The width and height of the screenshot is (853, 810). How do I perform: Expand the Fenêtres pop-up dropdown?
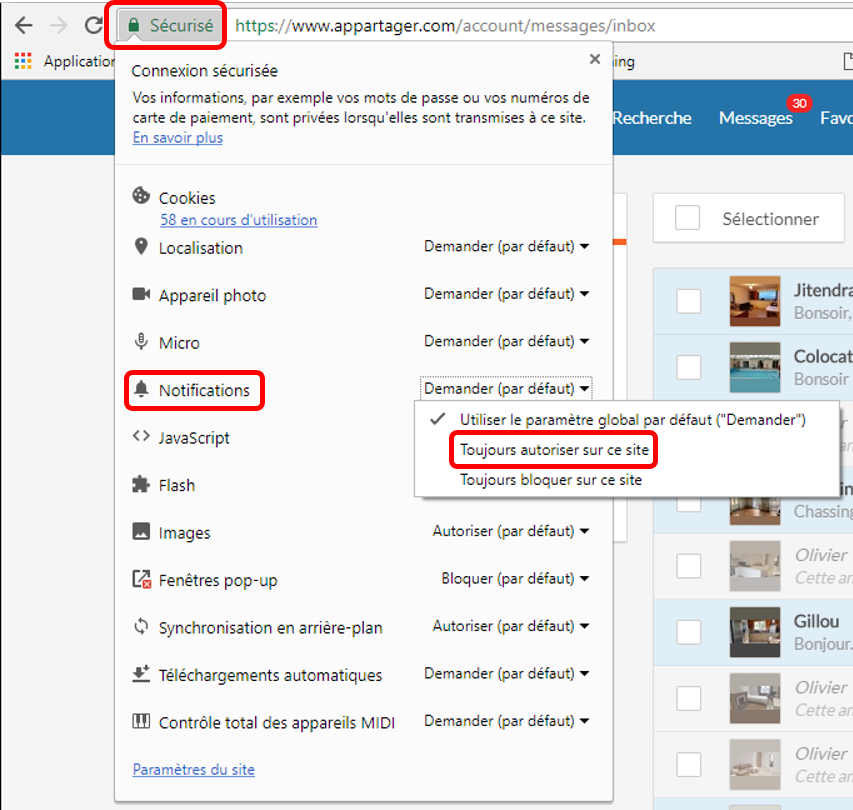click(515, 579)
